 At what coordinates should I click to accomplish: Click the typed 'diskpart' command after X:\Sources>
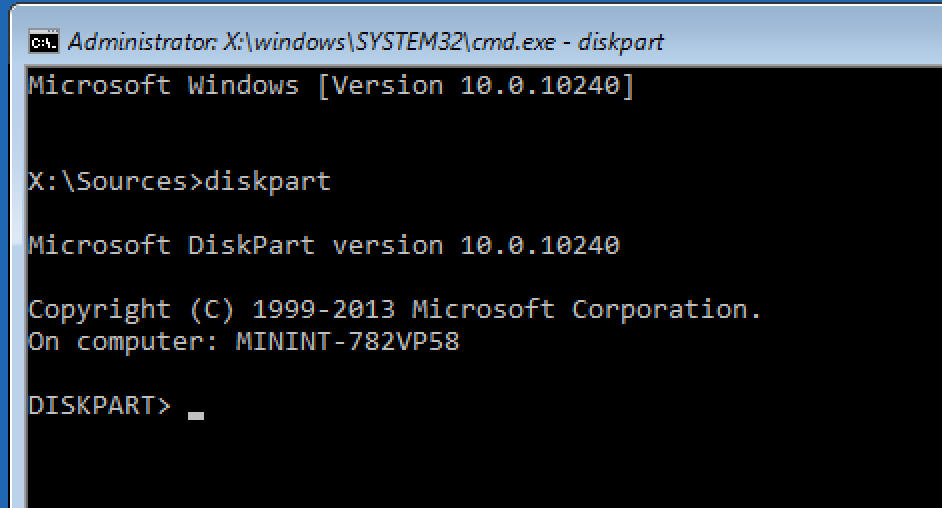click(x=267, y=181)
